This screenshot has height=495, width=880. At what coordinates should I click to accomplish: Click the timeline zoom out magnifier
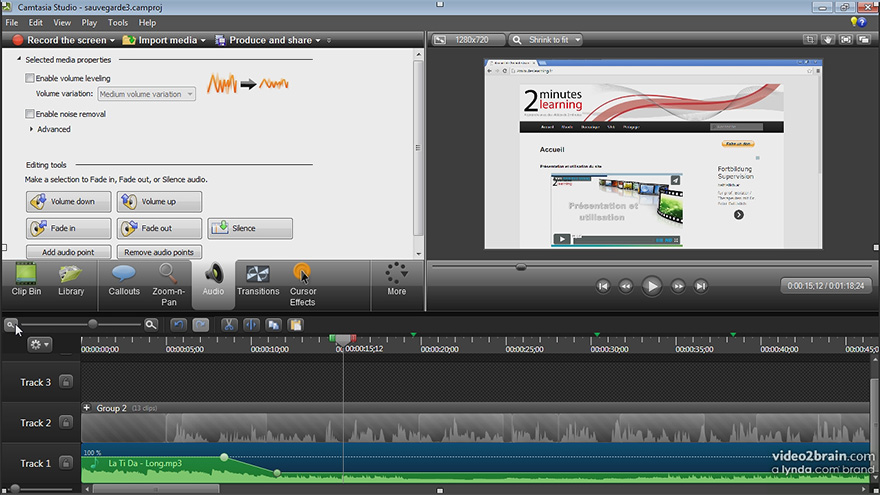[11, 324]
